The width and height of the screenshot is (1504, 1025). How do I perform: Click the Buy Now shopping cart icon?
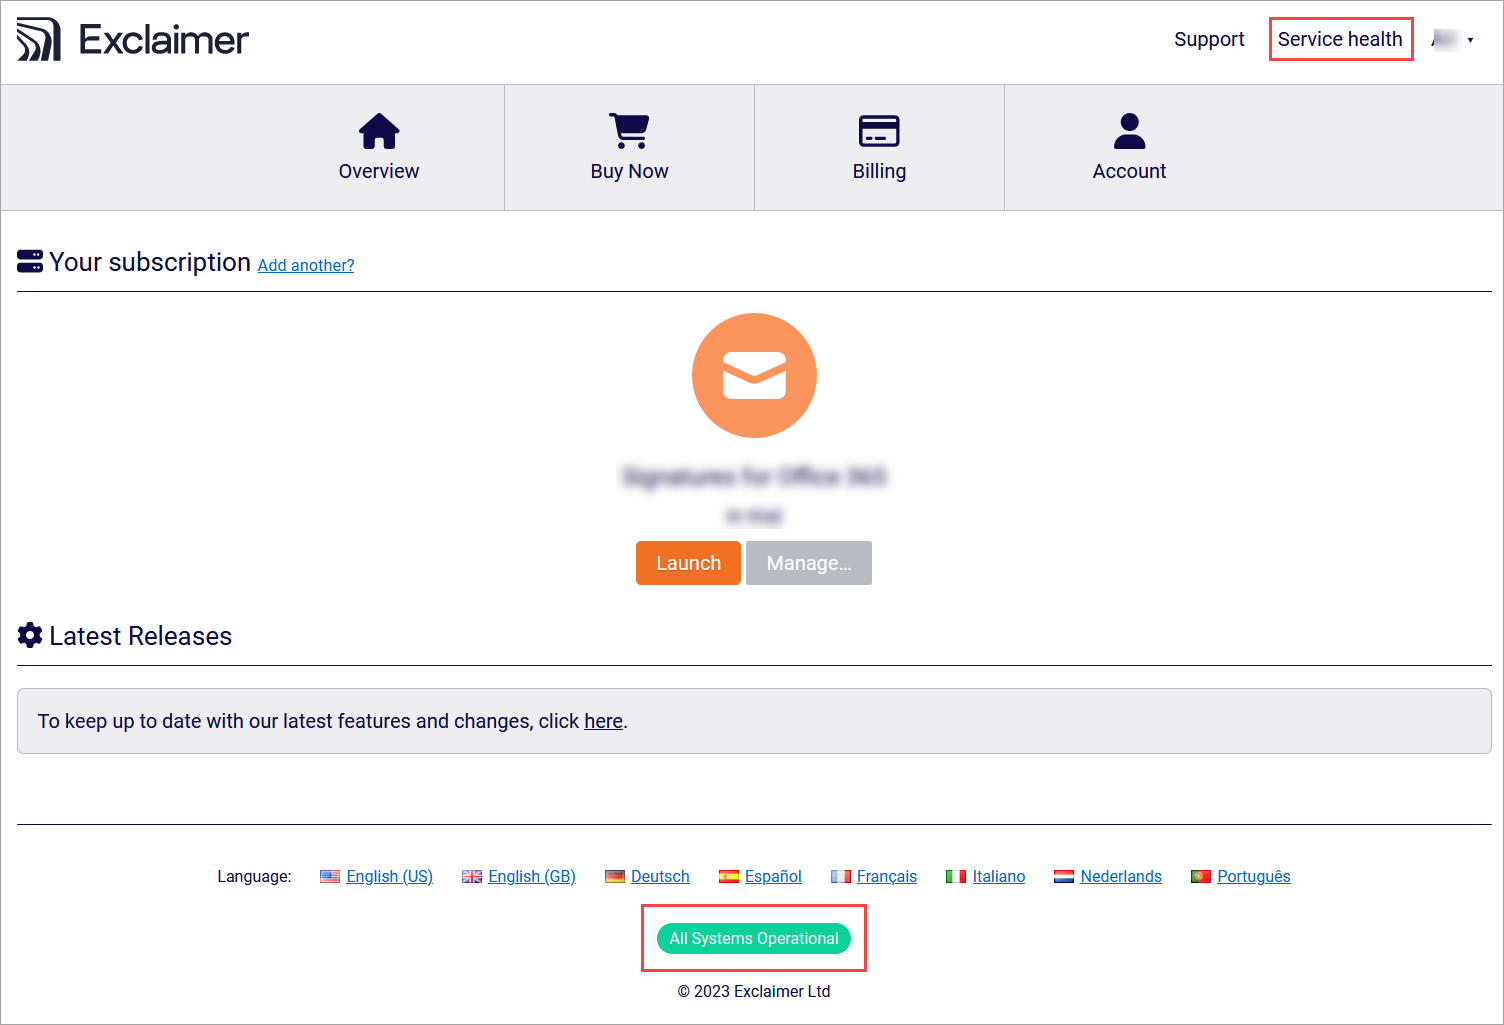(628, 130)
